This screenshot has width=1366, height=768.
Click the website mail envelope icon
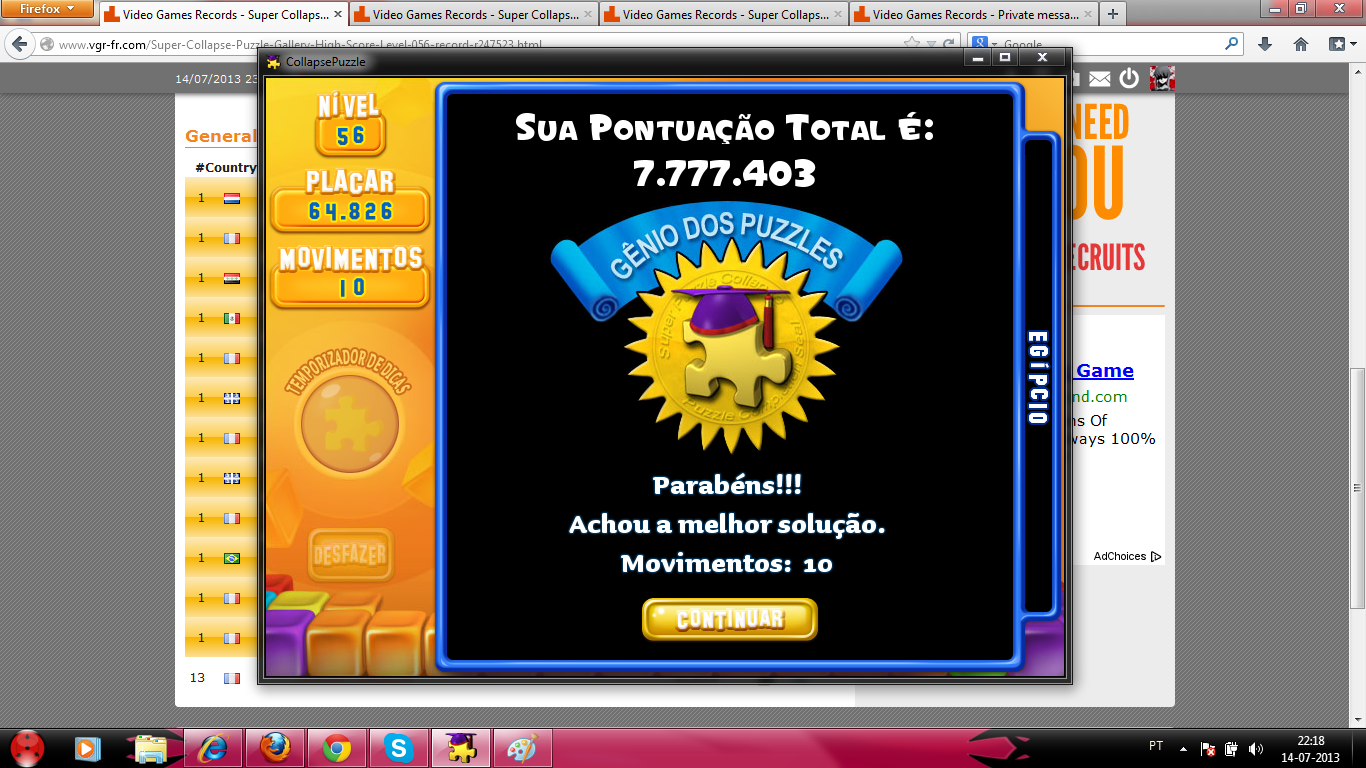[1100, 79]
